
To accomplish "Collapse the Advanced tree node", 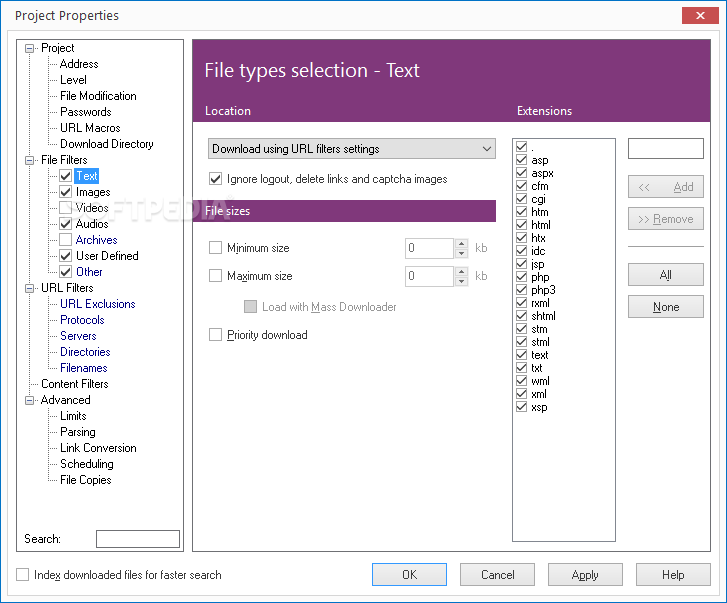I will [30, 400].
